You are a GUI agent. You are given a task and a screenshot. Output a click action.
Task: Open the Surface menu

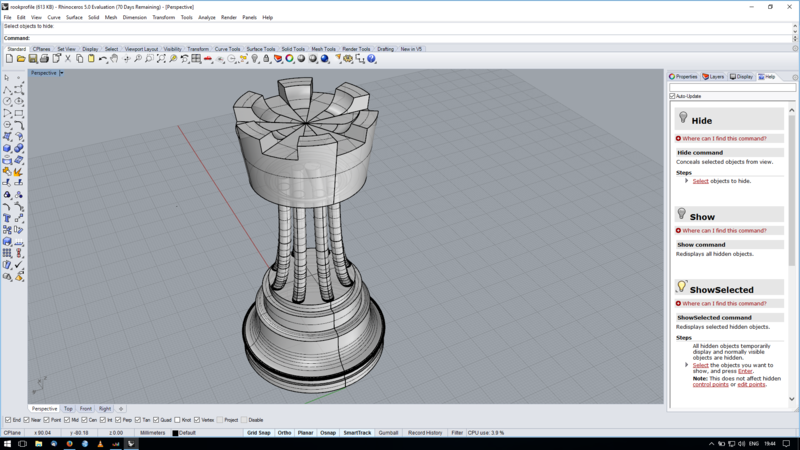(x=74, y=17)
